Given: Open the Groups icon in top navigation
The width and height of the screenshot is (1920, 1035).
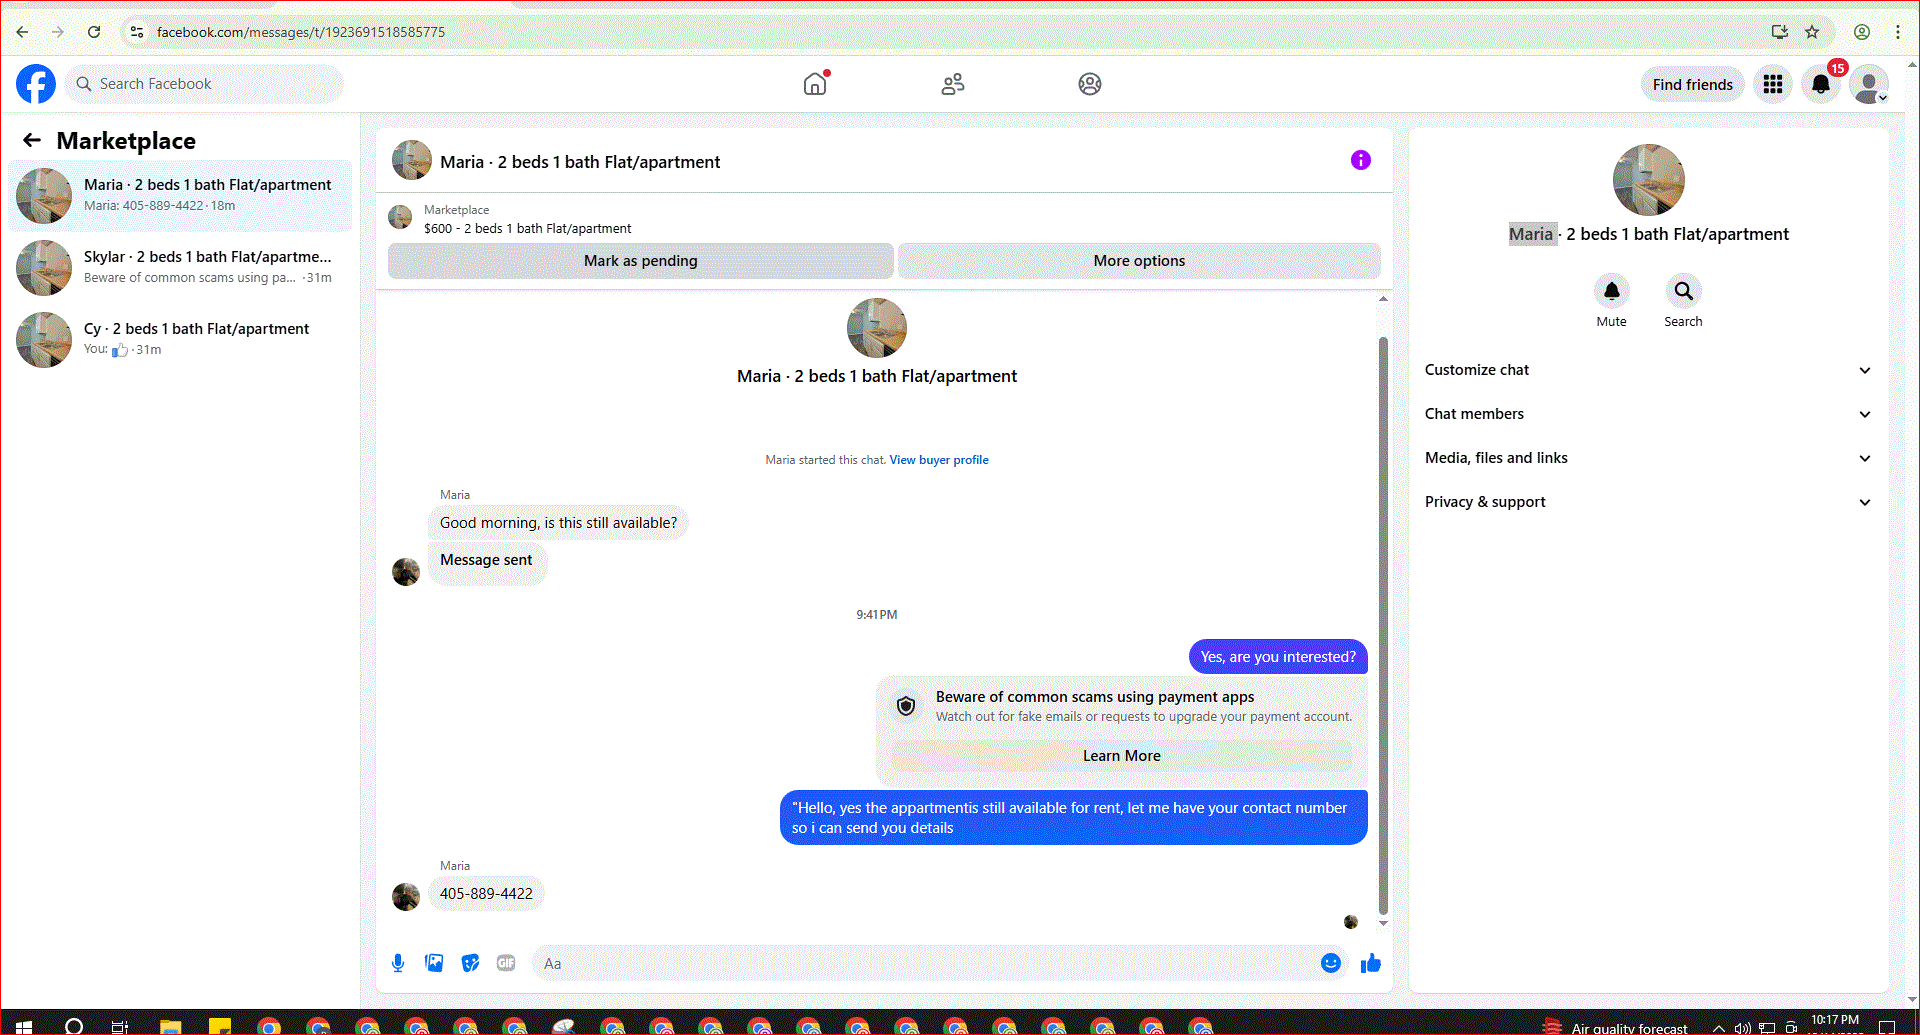Looking at the screenshot, I should 1090,84.
